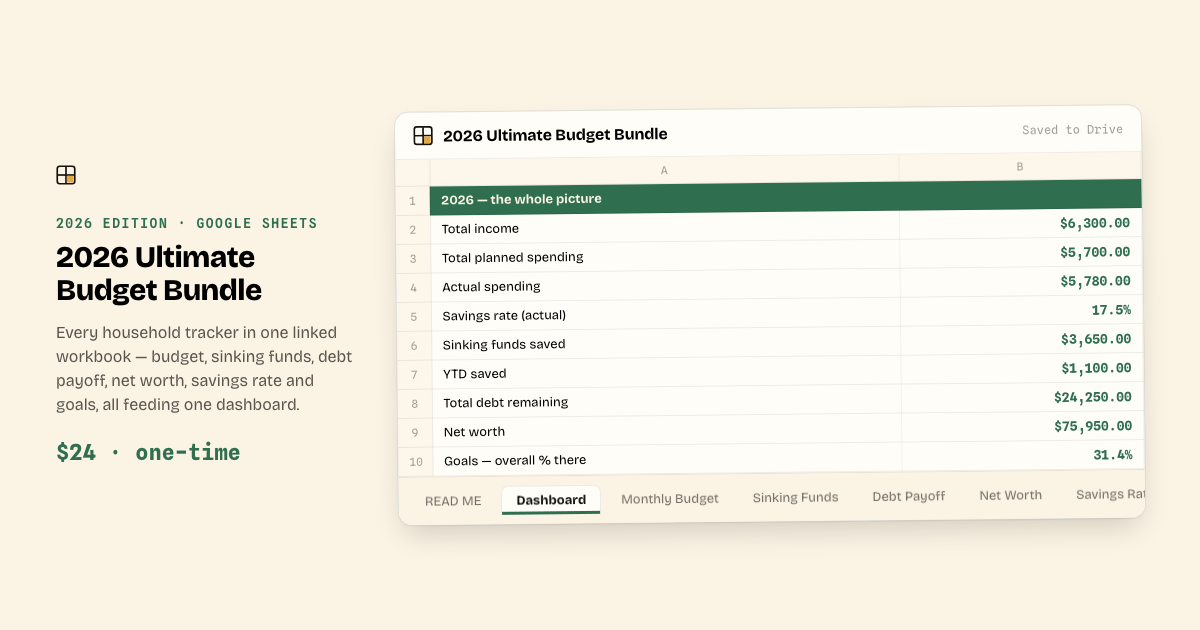Click the spreadsheet icon in workbook title bar
The image size is (1200, 630).
[x=423, y=135]
